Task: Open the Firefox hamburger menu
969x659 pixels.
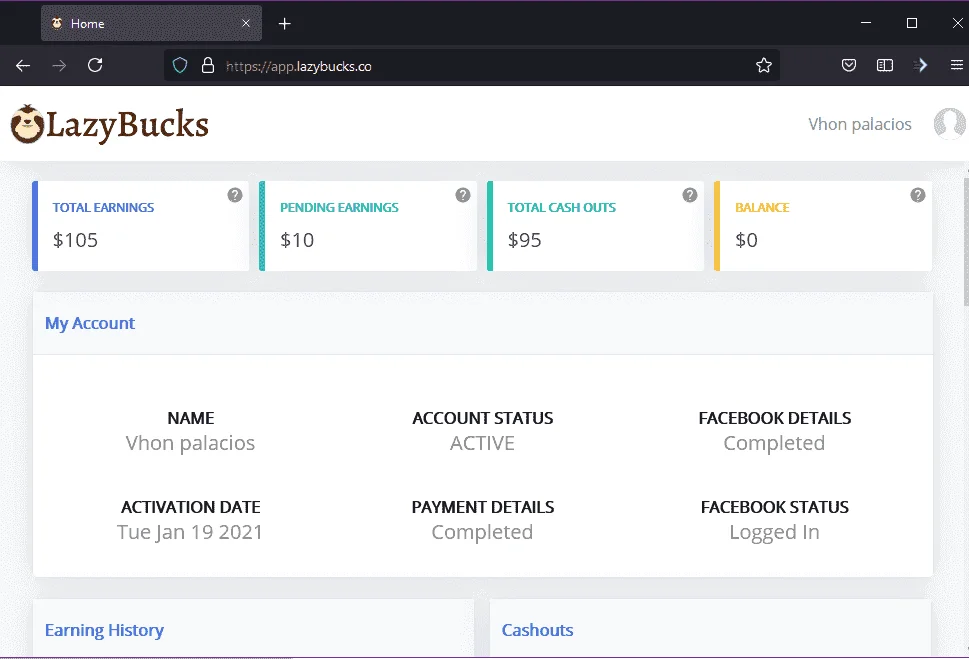Action: coord(957,66)
